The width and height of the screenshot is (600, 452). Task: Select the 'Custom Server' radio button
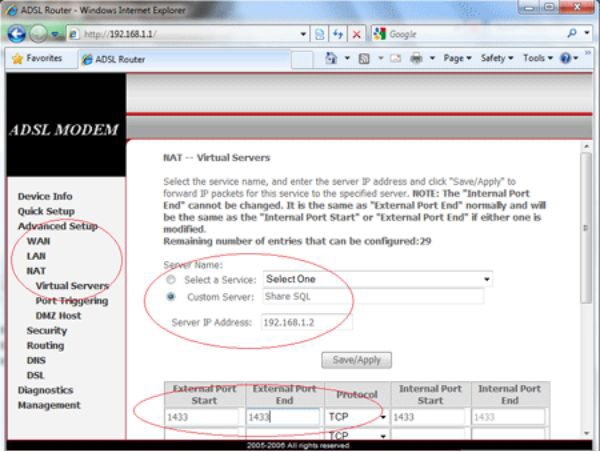[171, 297]
